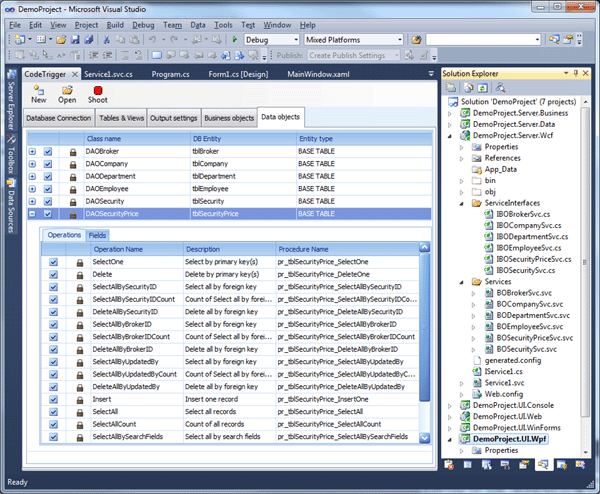
Task: Click the View Class Diagram icon in Solution Explorer
Action: click(500, 88)
